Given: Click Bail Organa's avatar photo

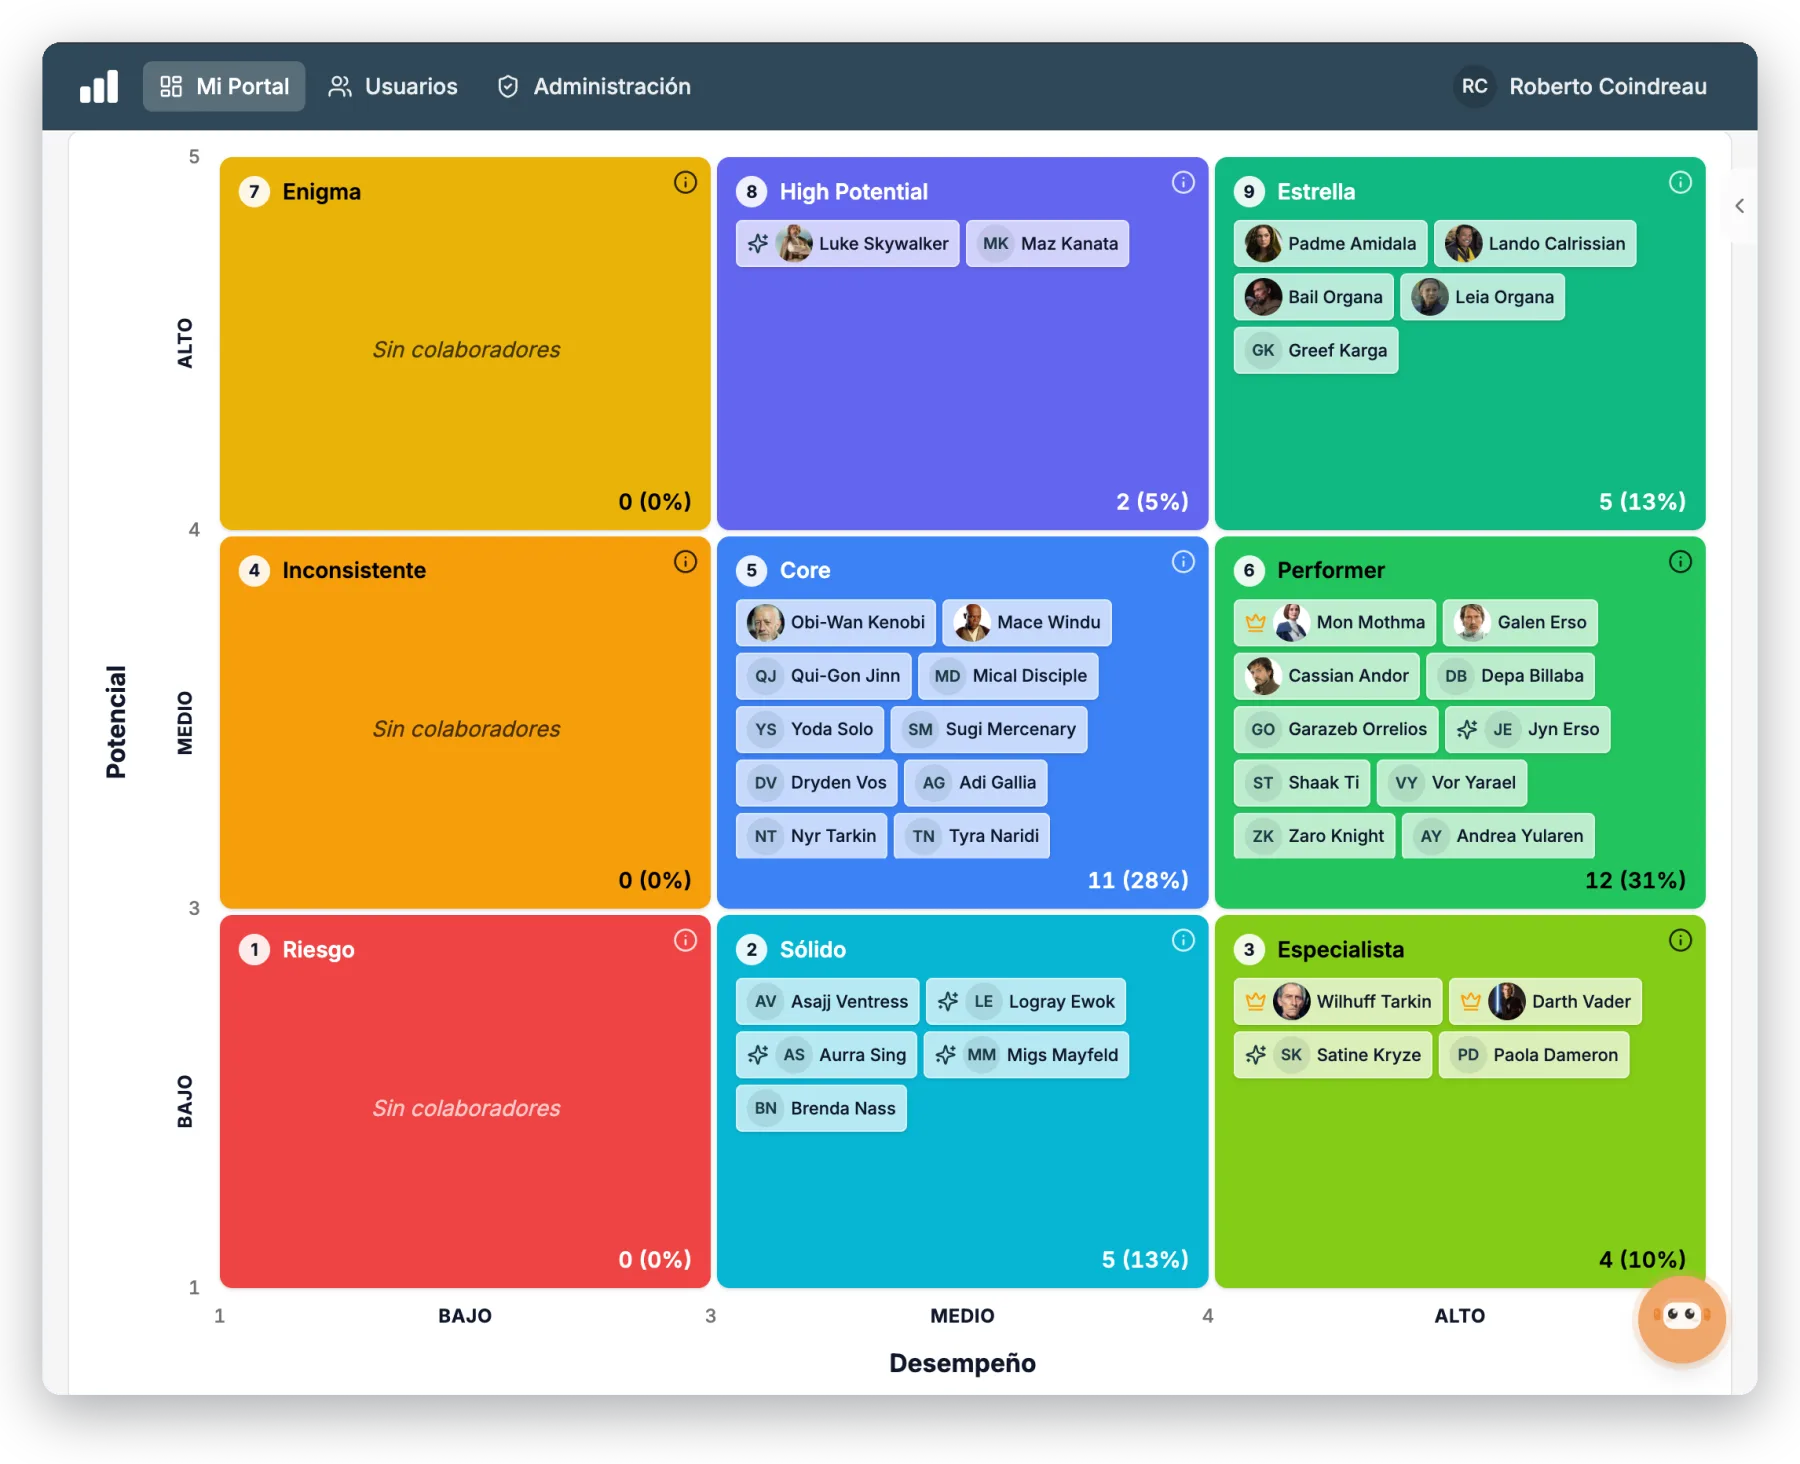Looking at the screenshot, I should [x=1263, y=297].
